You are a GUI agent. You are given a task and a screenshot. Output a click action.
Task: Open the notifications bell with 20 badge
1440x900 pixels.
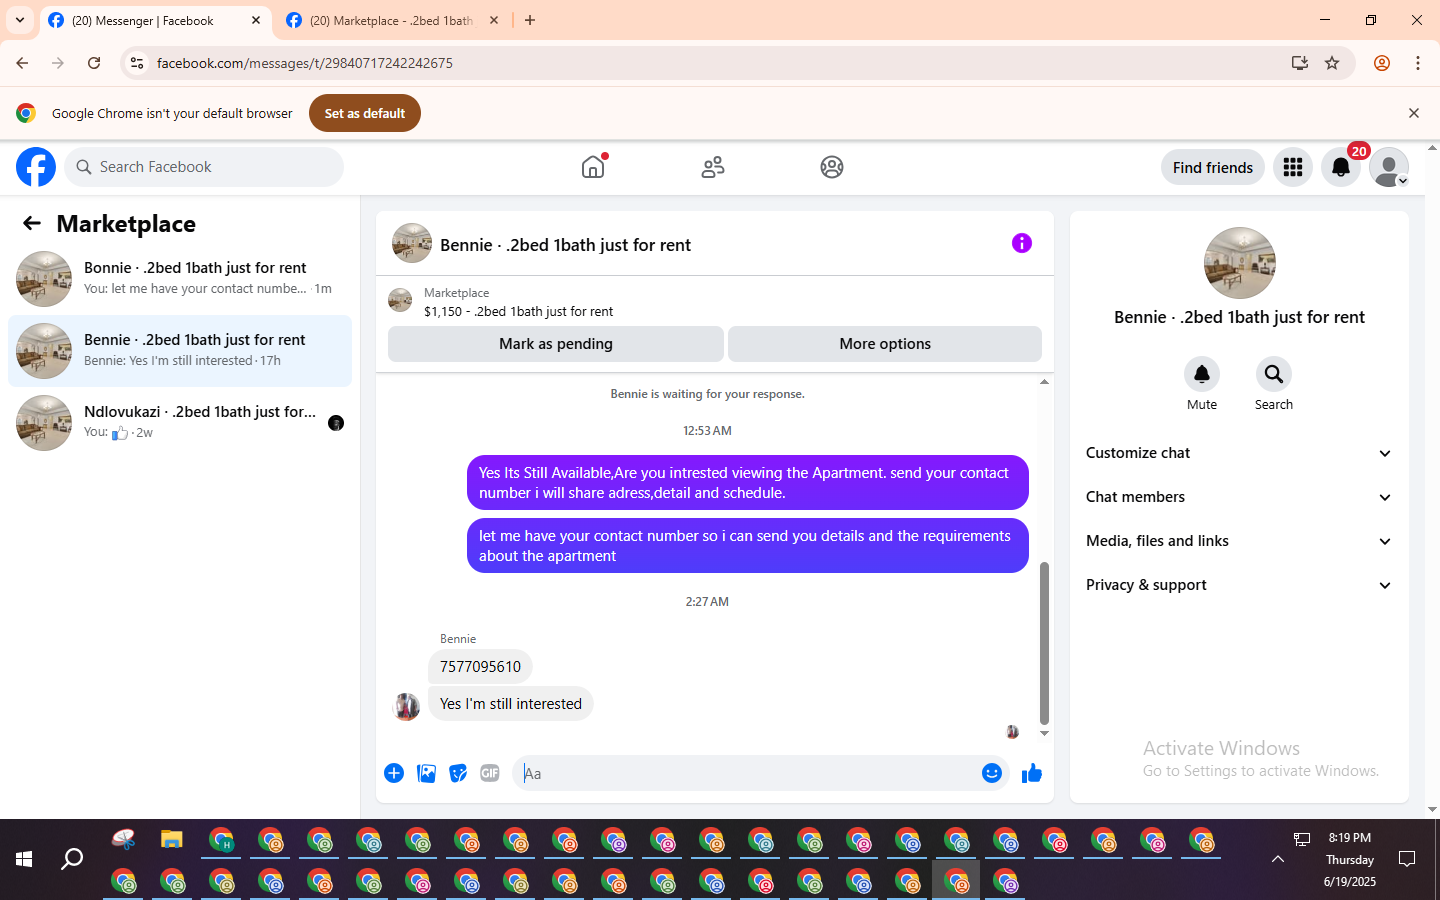tap(1341, 167)
